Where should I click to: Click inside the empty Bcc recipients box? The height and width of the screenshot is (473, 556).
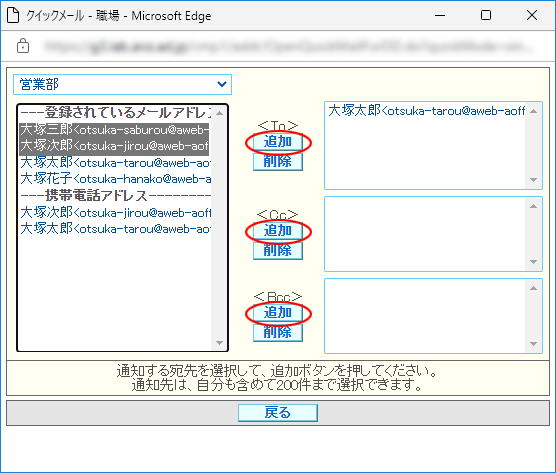pos(425,316)
